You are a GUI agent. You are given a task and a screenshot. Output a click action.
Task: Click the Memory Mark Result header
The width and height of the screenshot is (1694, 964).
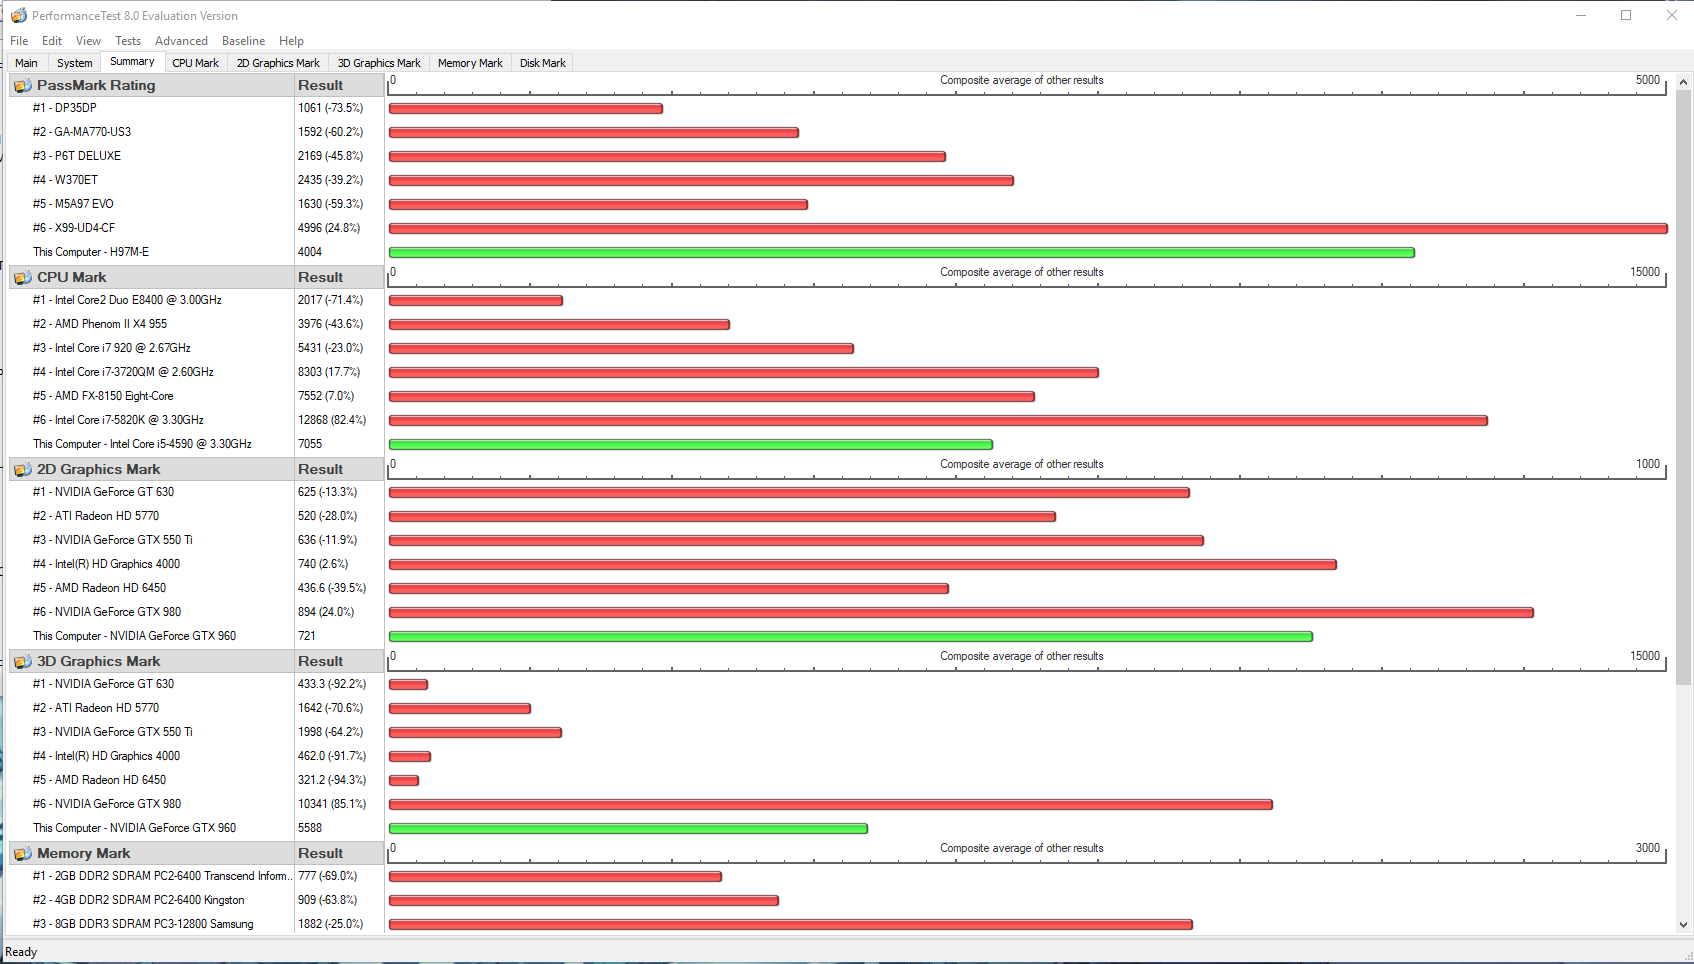[339, 854]
